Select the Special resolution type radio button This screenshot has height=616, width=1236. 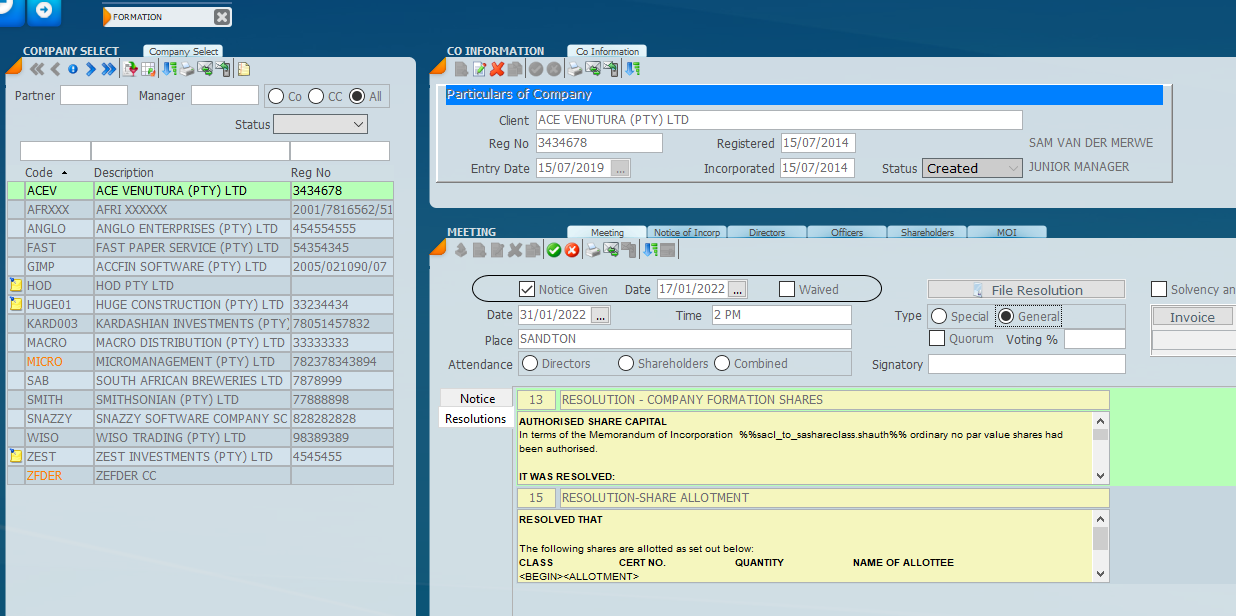pyautogui.click(x=939, y=316)
